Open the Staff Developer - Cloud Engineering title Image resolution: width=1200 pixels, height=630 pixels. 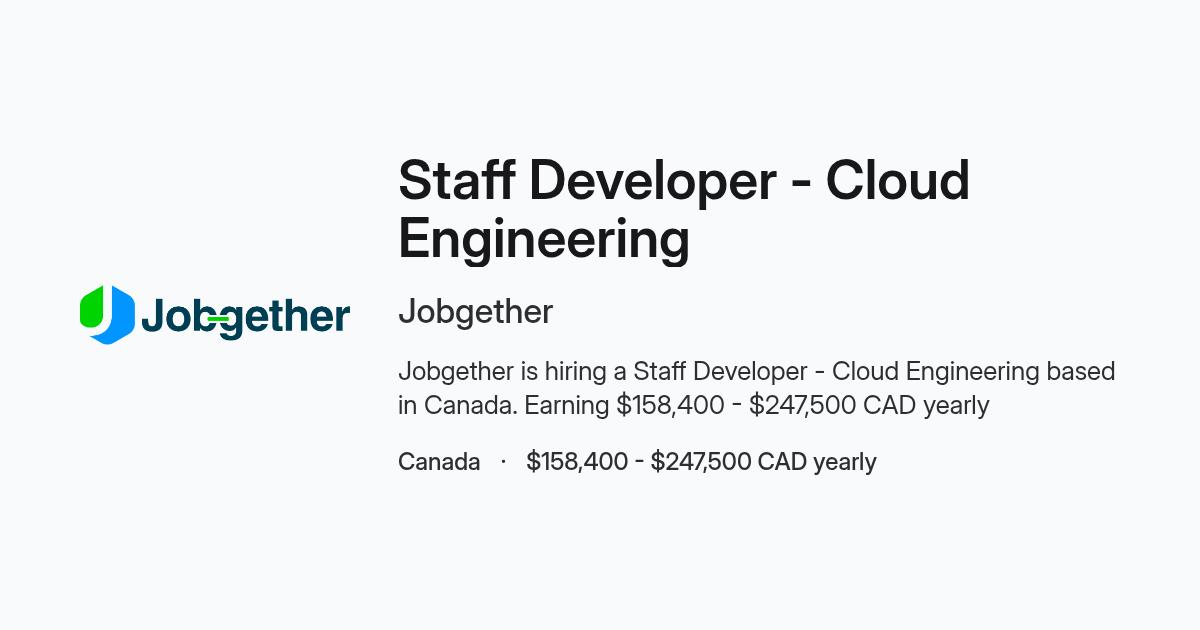point(684,210)
